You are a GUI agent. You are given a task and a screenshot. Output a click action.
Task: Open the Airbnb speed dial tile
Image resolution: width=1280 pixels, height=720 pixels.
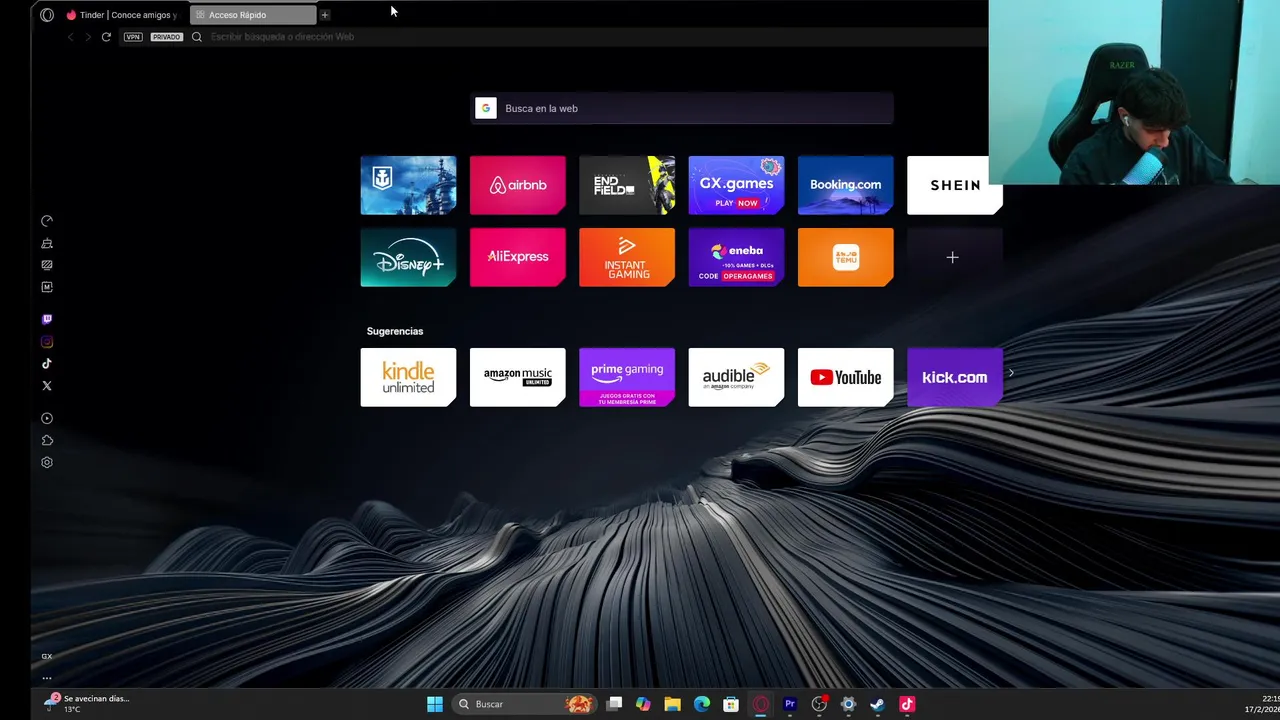coord(518,185)
